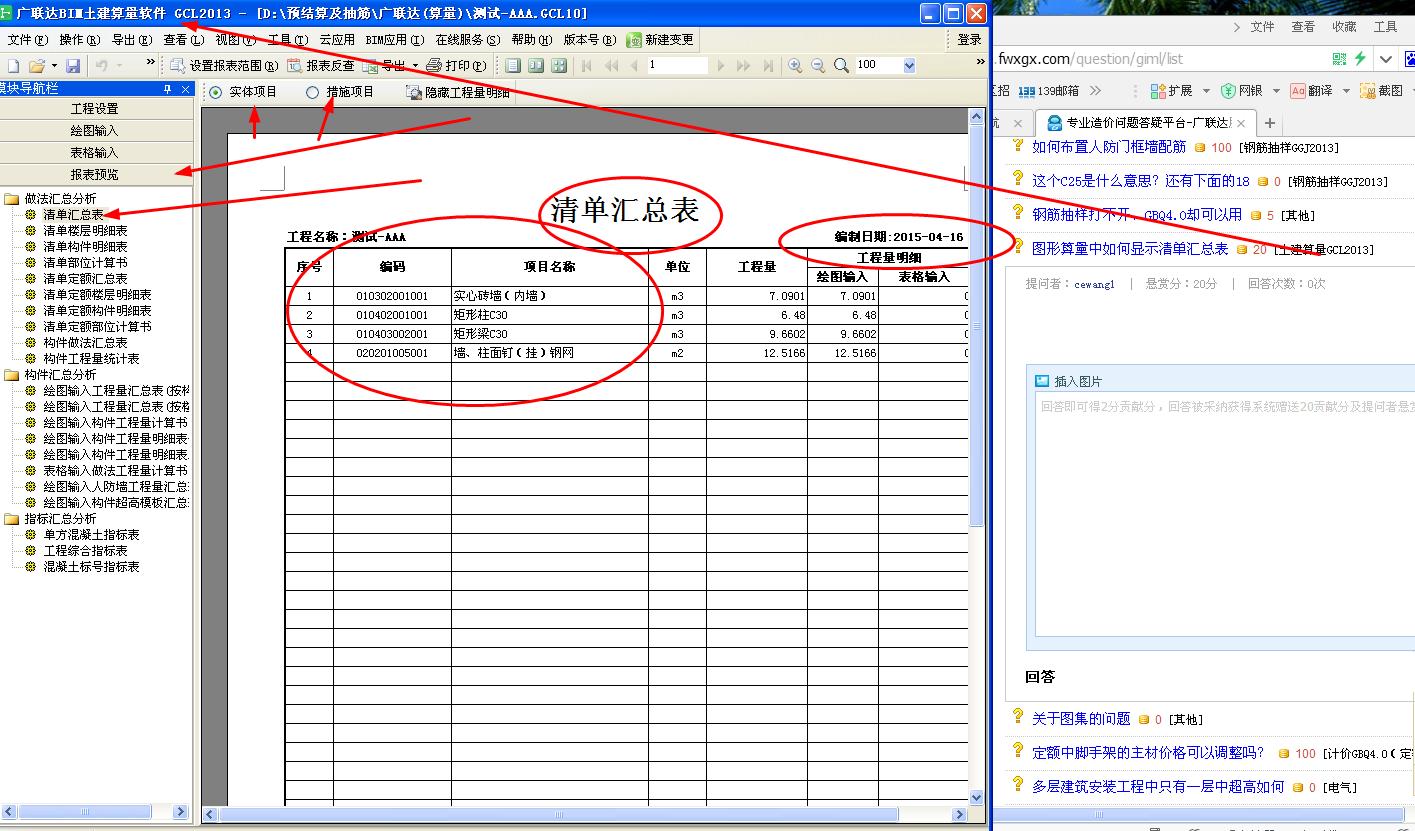Click 隐藏工程量明细 hide details button
Screen dimensions: 1415x831
tap(458, 92)
